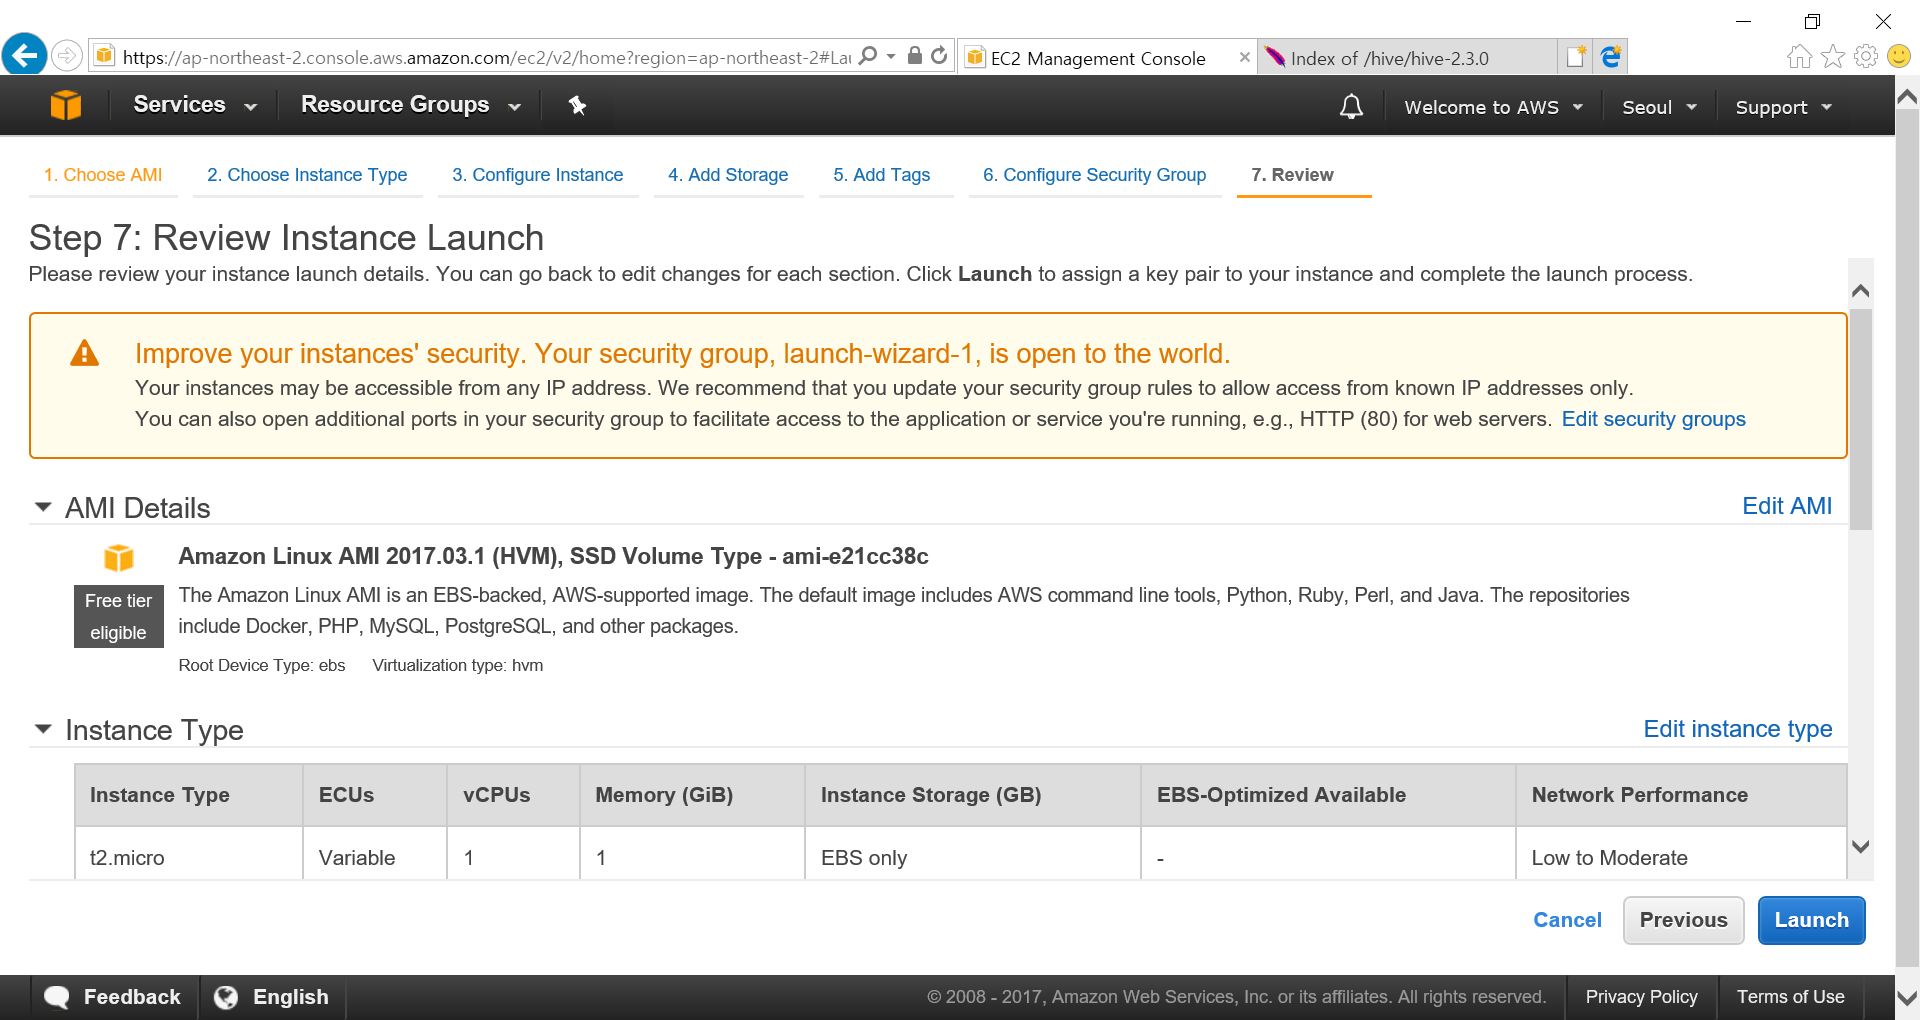1920x1020 pixels.
Task: Cancel the instance launch
Action: click(x=1567, y=920)
